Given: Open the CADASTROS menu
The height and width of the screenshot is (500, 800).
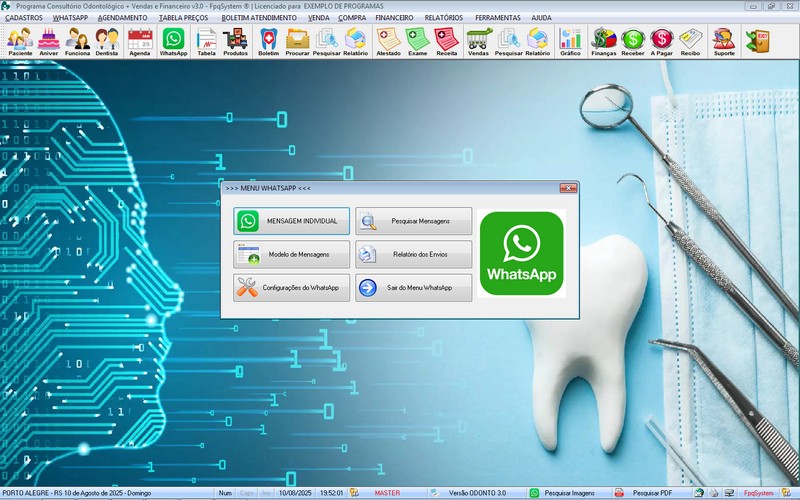Looking at the screenshot, I should tap(24, 18).
